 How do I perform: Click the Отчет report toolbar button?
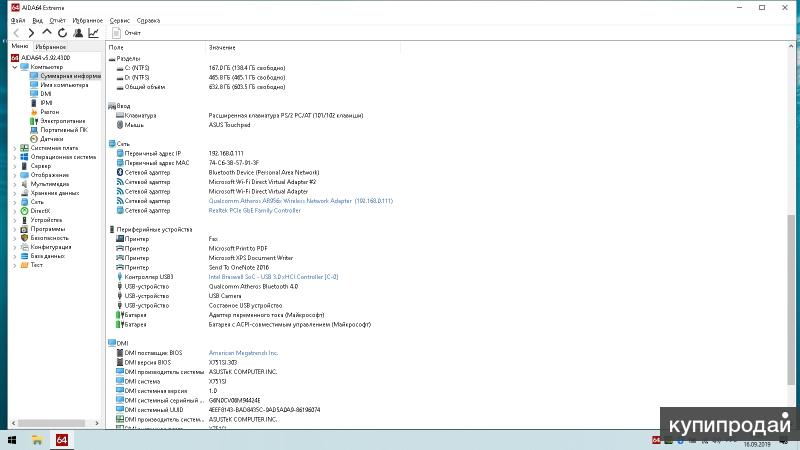point(127,33)
